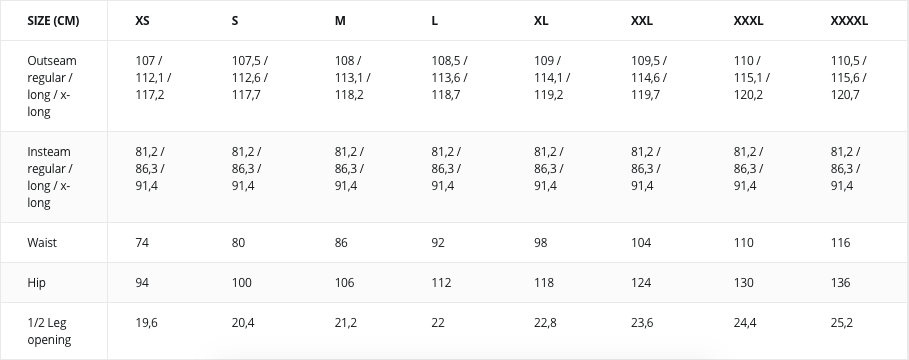Click the Inseam regular / long row label
This screenshot has width=909, height=360.
(x=50, y=177)
